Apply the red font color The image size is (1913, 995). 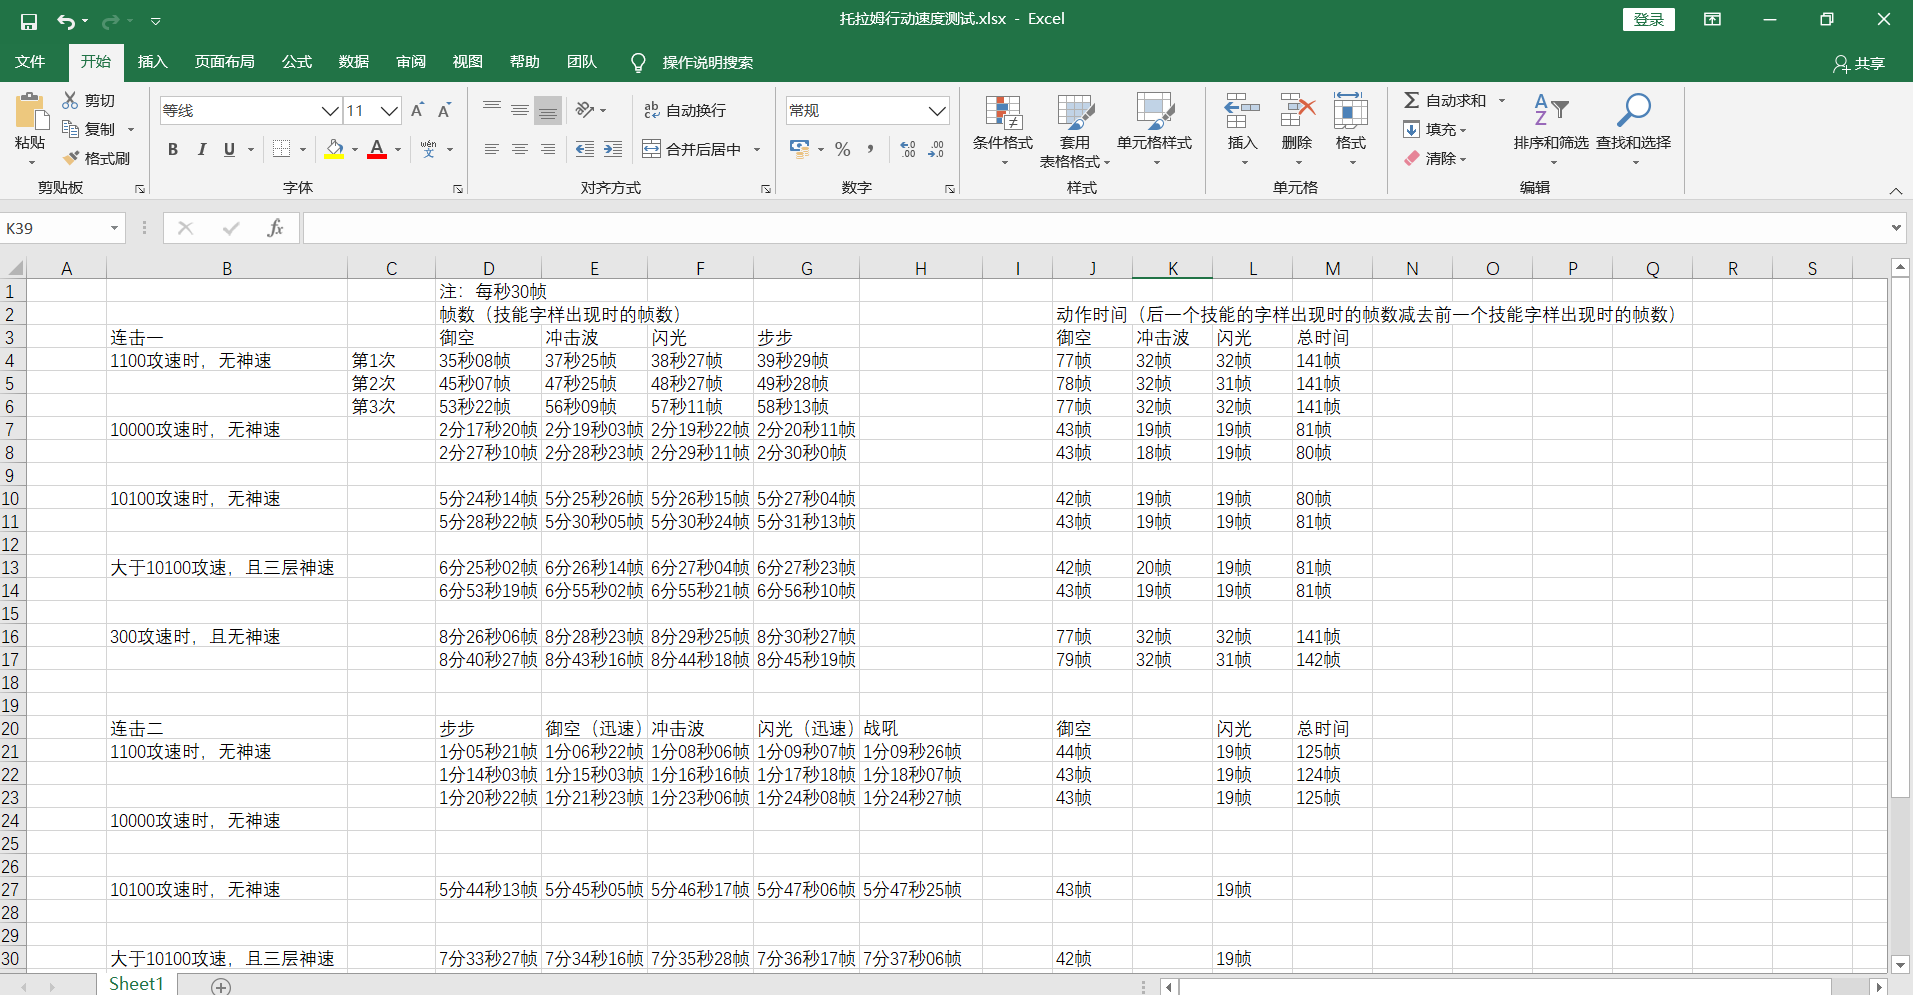pos(377,149)
